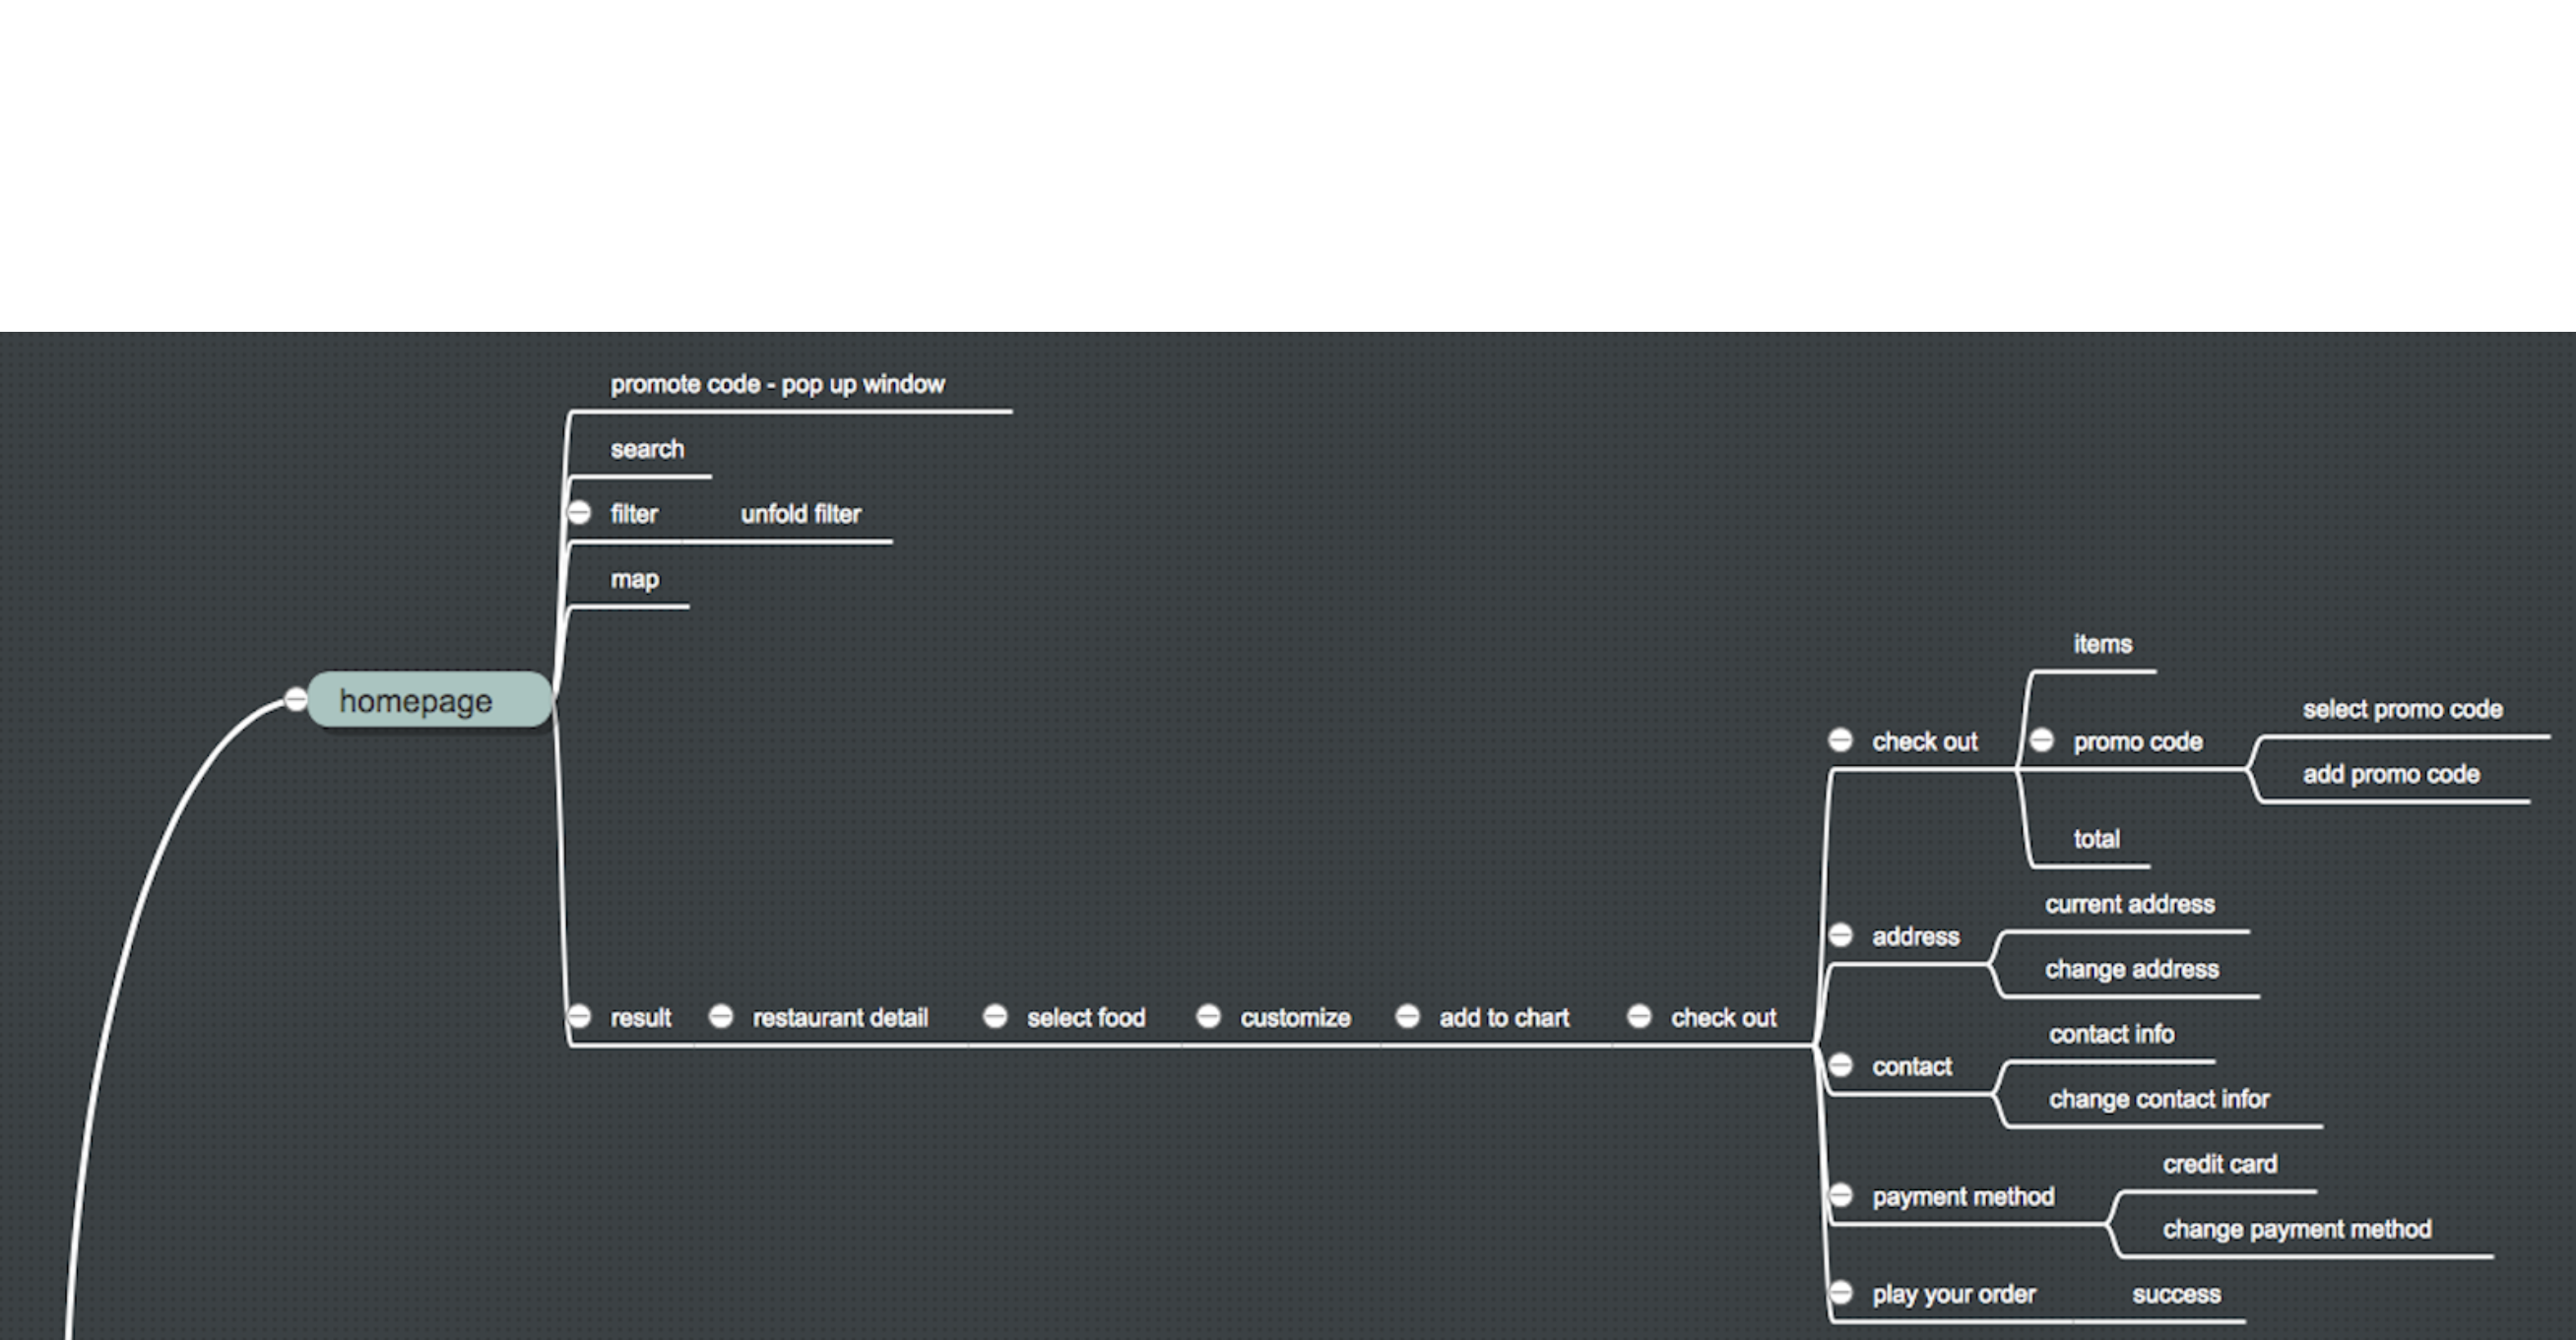
Task: Select the customize node label
Action: pyautogui.click(x=1296, y=1018)
